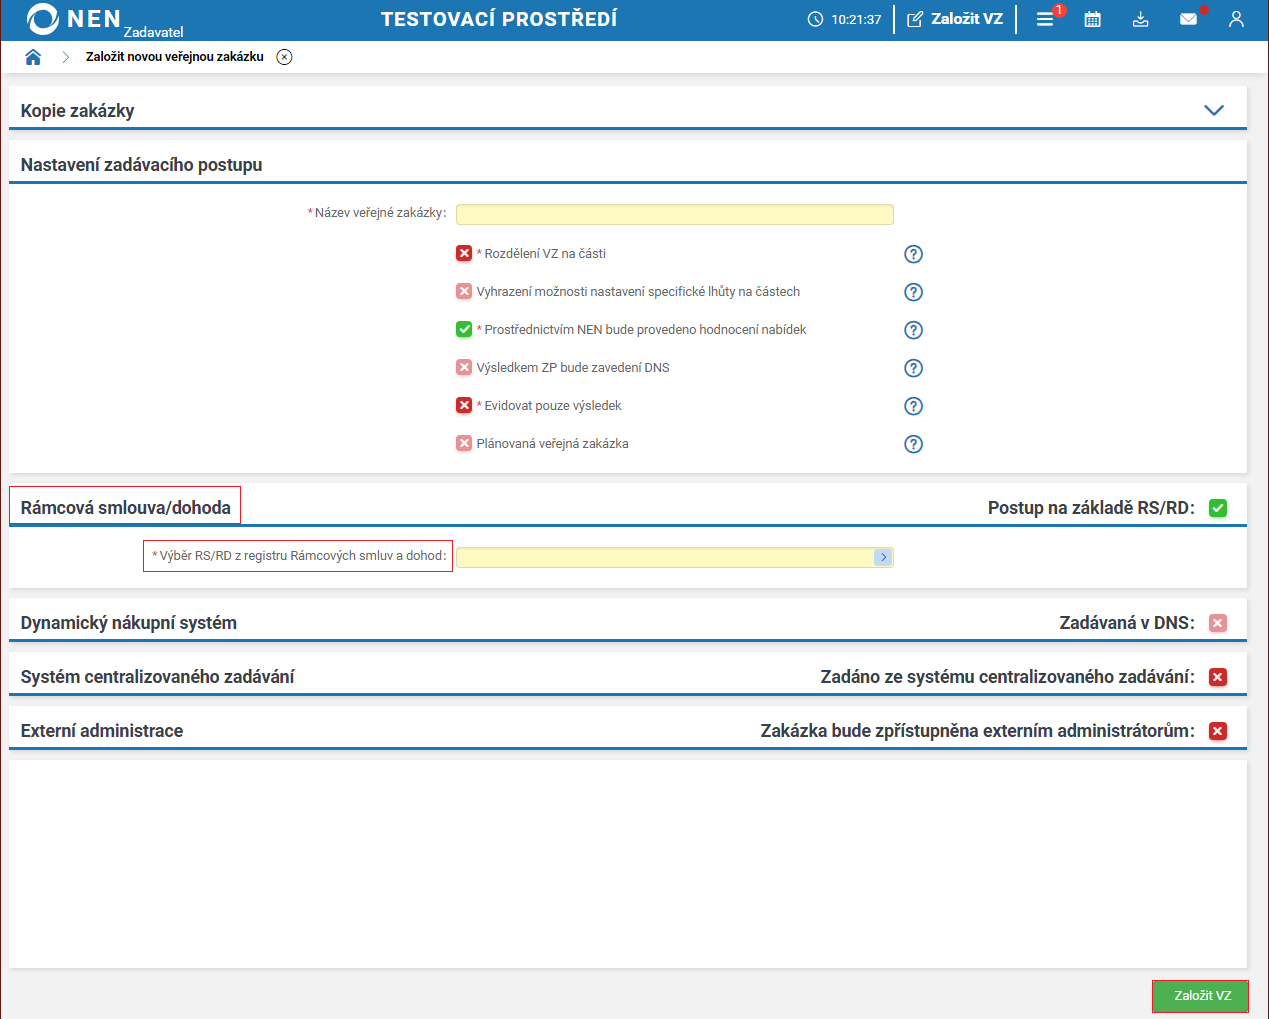Click help icon next to Rozdělení VZ na části
The width and height of the screenshot is (1269, 1019).
[x=913, y=254]
